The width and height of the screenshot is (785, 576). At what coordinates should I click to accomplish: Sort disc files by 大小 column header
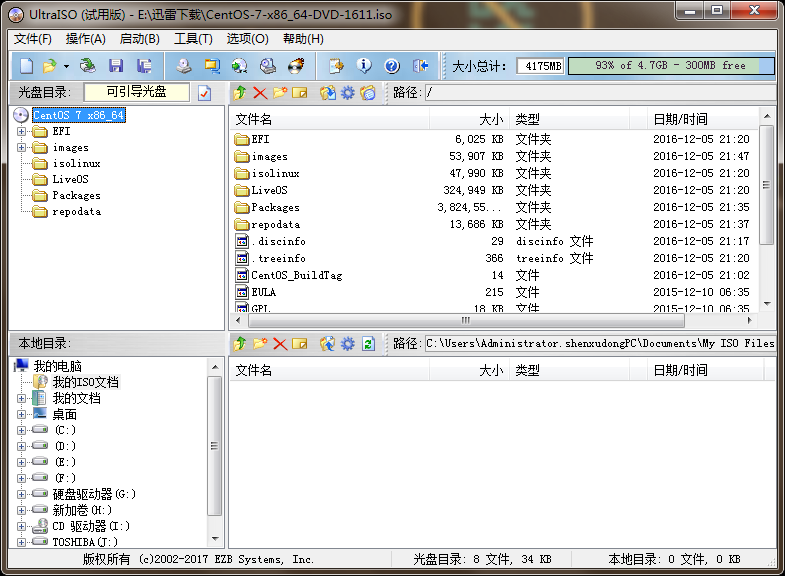(469, 119)
